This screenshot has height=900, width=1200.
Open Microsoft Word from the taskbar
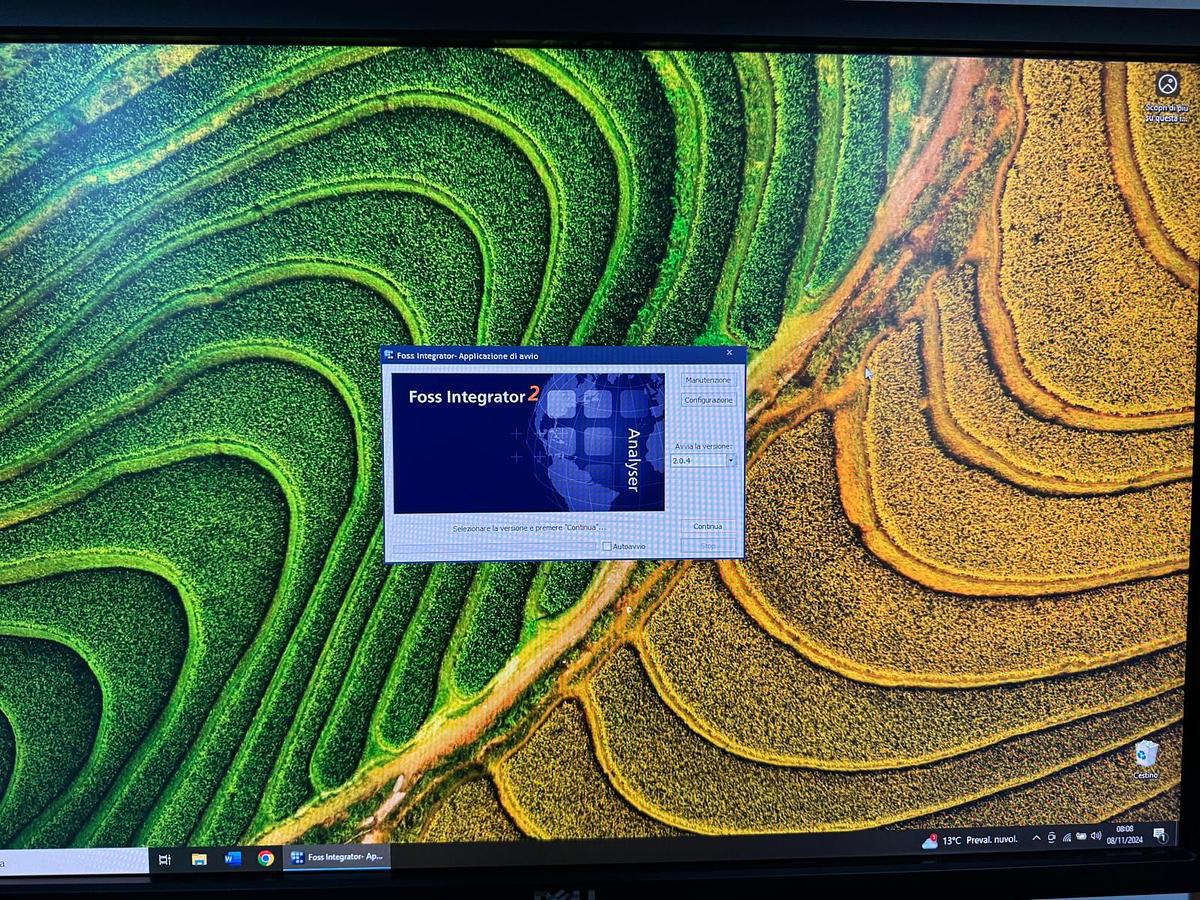pyautogui.click(x=232, y=858)
